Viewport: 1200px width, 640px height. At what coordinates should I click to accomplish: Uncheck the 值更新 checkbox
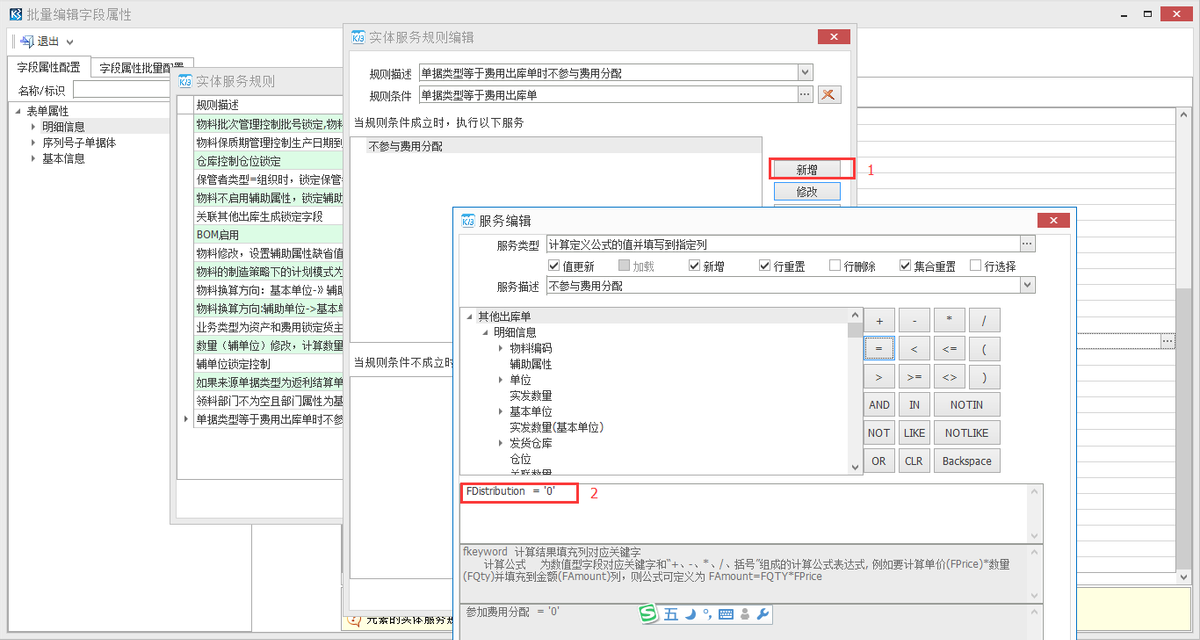[554, 265]
